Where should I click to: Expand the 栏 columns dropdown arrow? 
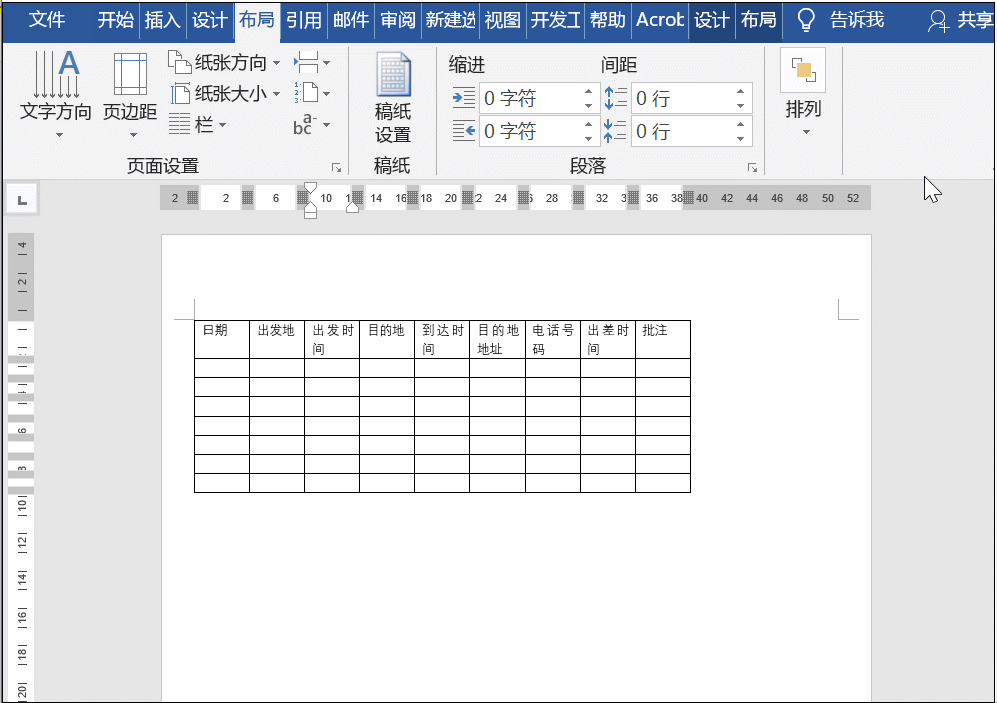pyautogui.click(x=224, y=126)
